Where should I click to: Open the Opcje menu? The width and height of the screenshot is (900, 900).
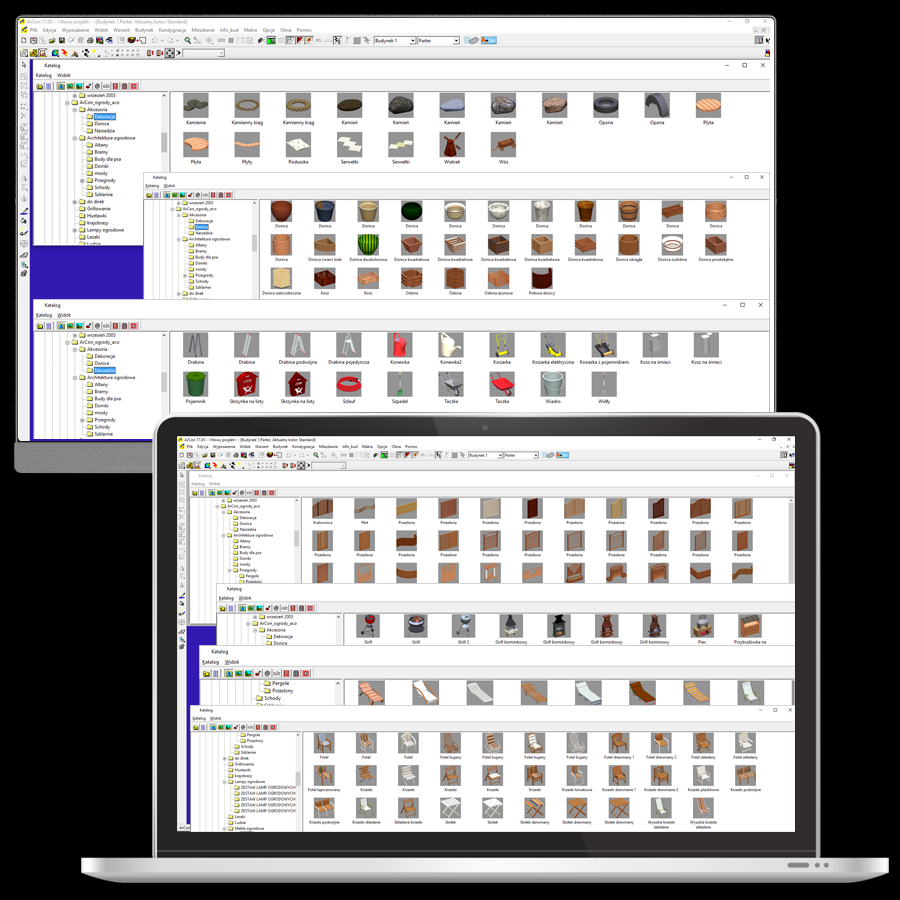(267, 30)
